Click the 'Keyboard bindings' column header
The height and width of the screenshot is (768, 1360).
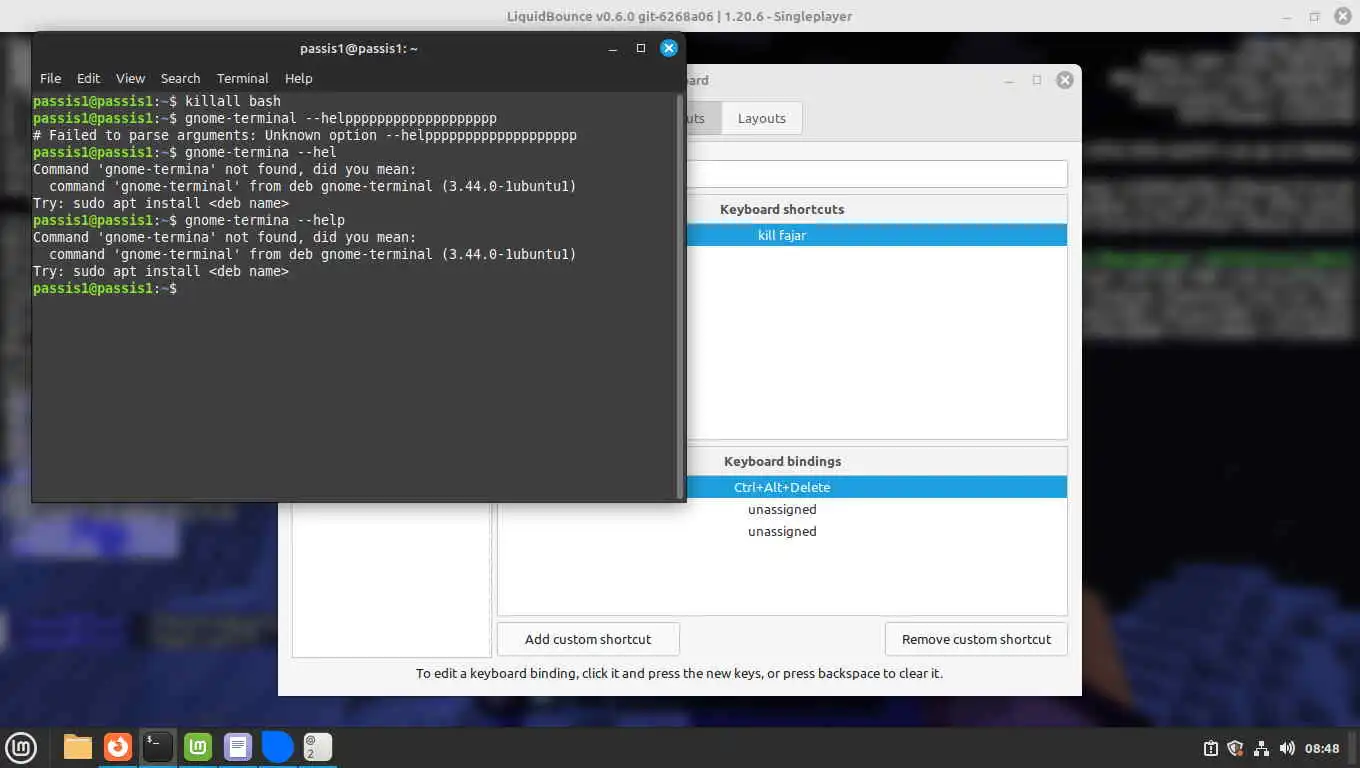click(x=782, y=461)
